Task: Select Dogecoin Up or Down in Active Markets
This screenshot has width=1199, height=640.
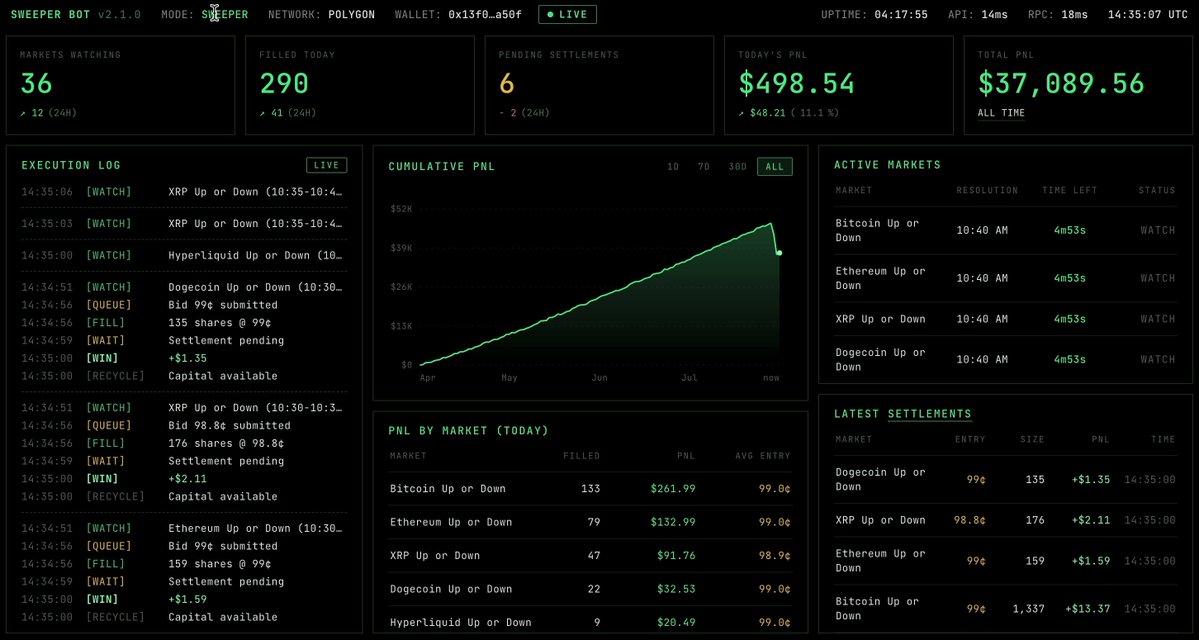Action: pos(1006,359)
